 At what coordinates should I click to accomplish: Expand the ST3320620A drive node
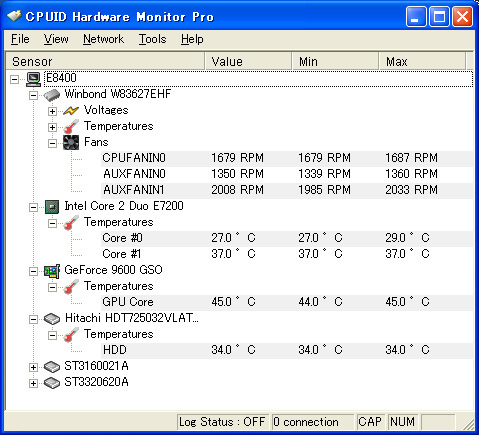(33, 383)
